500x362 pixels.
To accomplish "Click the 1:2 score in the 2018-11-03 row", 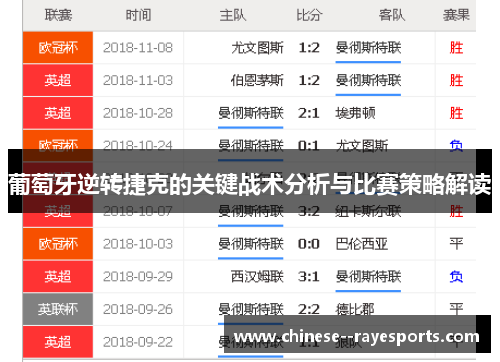I will coord(309,80).
